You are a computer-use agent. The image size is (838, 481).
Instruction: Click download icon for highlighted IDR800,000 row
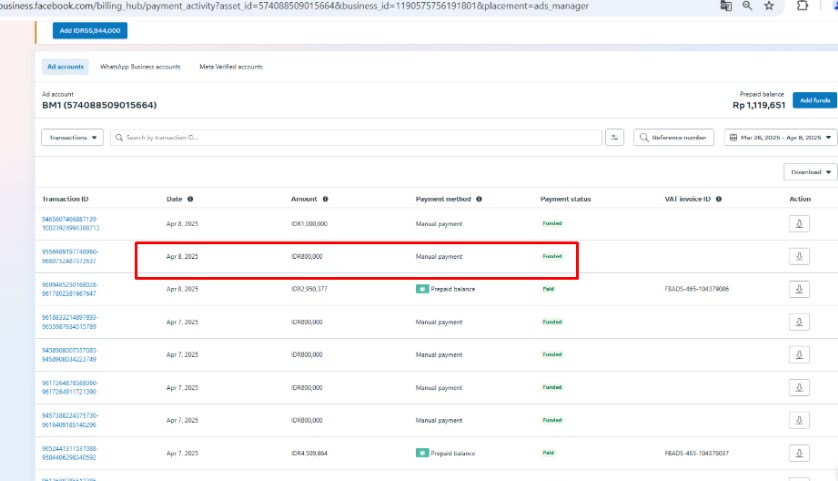[799, 257]
